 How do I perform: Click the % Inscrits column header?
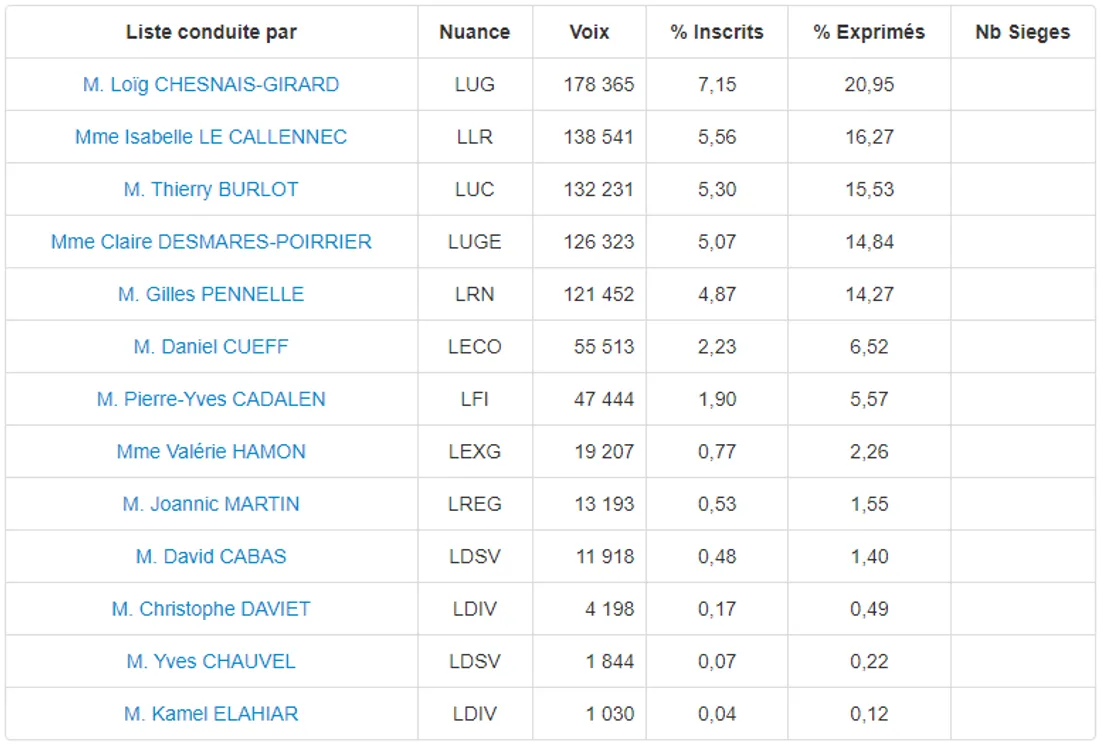(717, 32)
